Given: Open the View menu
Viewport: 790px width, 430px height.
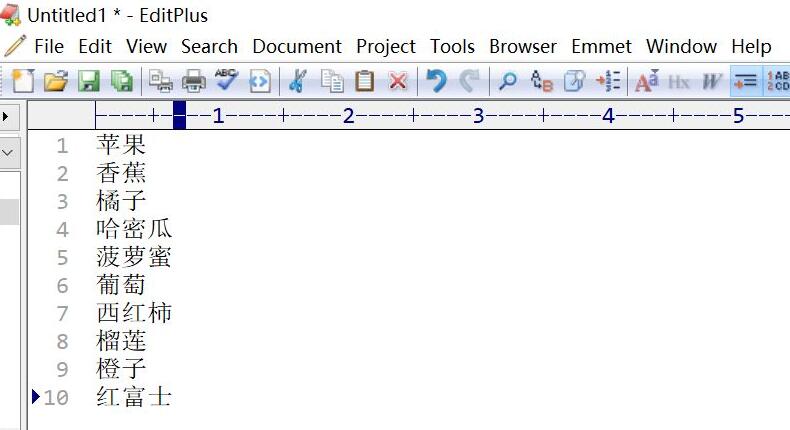Looking at the screenshot, I should (x=146, y=46).
